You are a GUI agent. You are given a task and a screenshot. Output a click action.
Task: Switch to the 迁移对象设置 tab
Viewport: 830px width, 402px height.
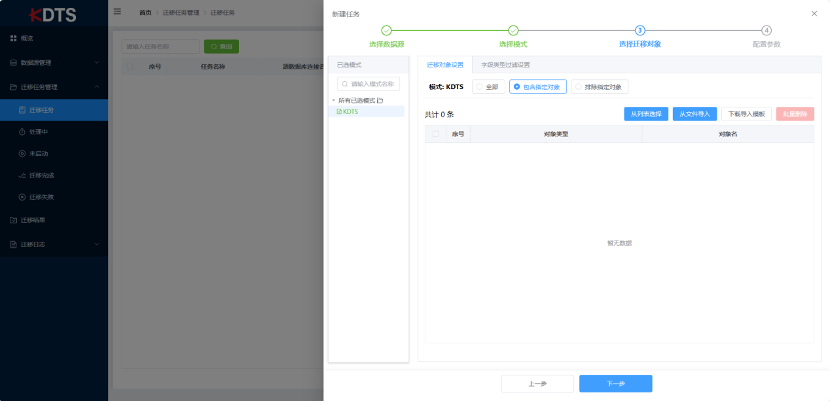[445, 65]
